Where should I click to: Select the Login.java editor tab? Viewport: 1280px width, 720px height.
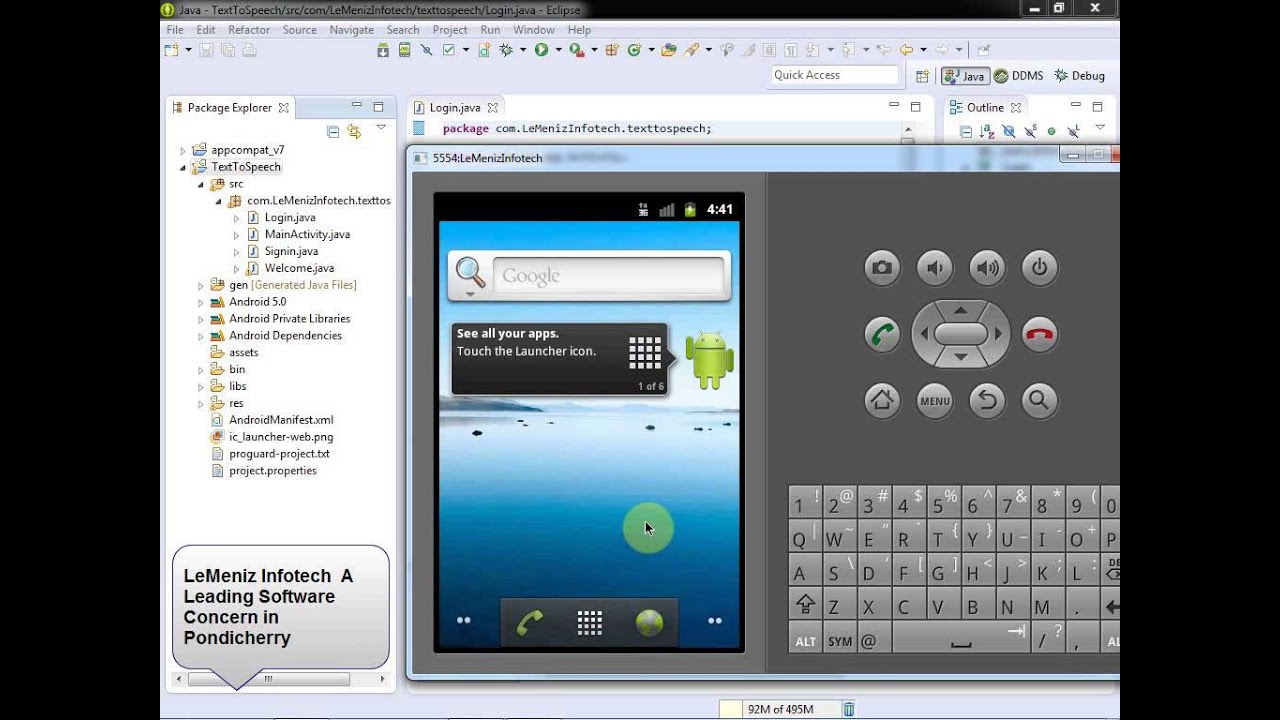click(455, 107)
